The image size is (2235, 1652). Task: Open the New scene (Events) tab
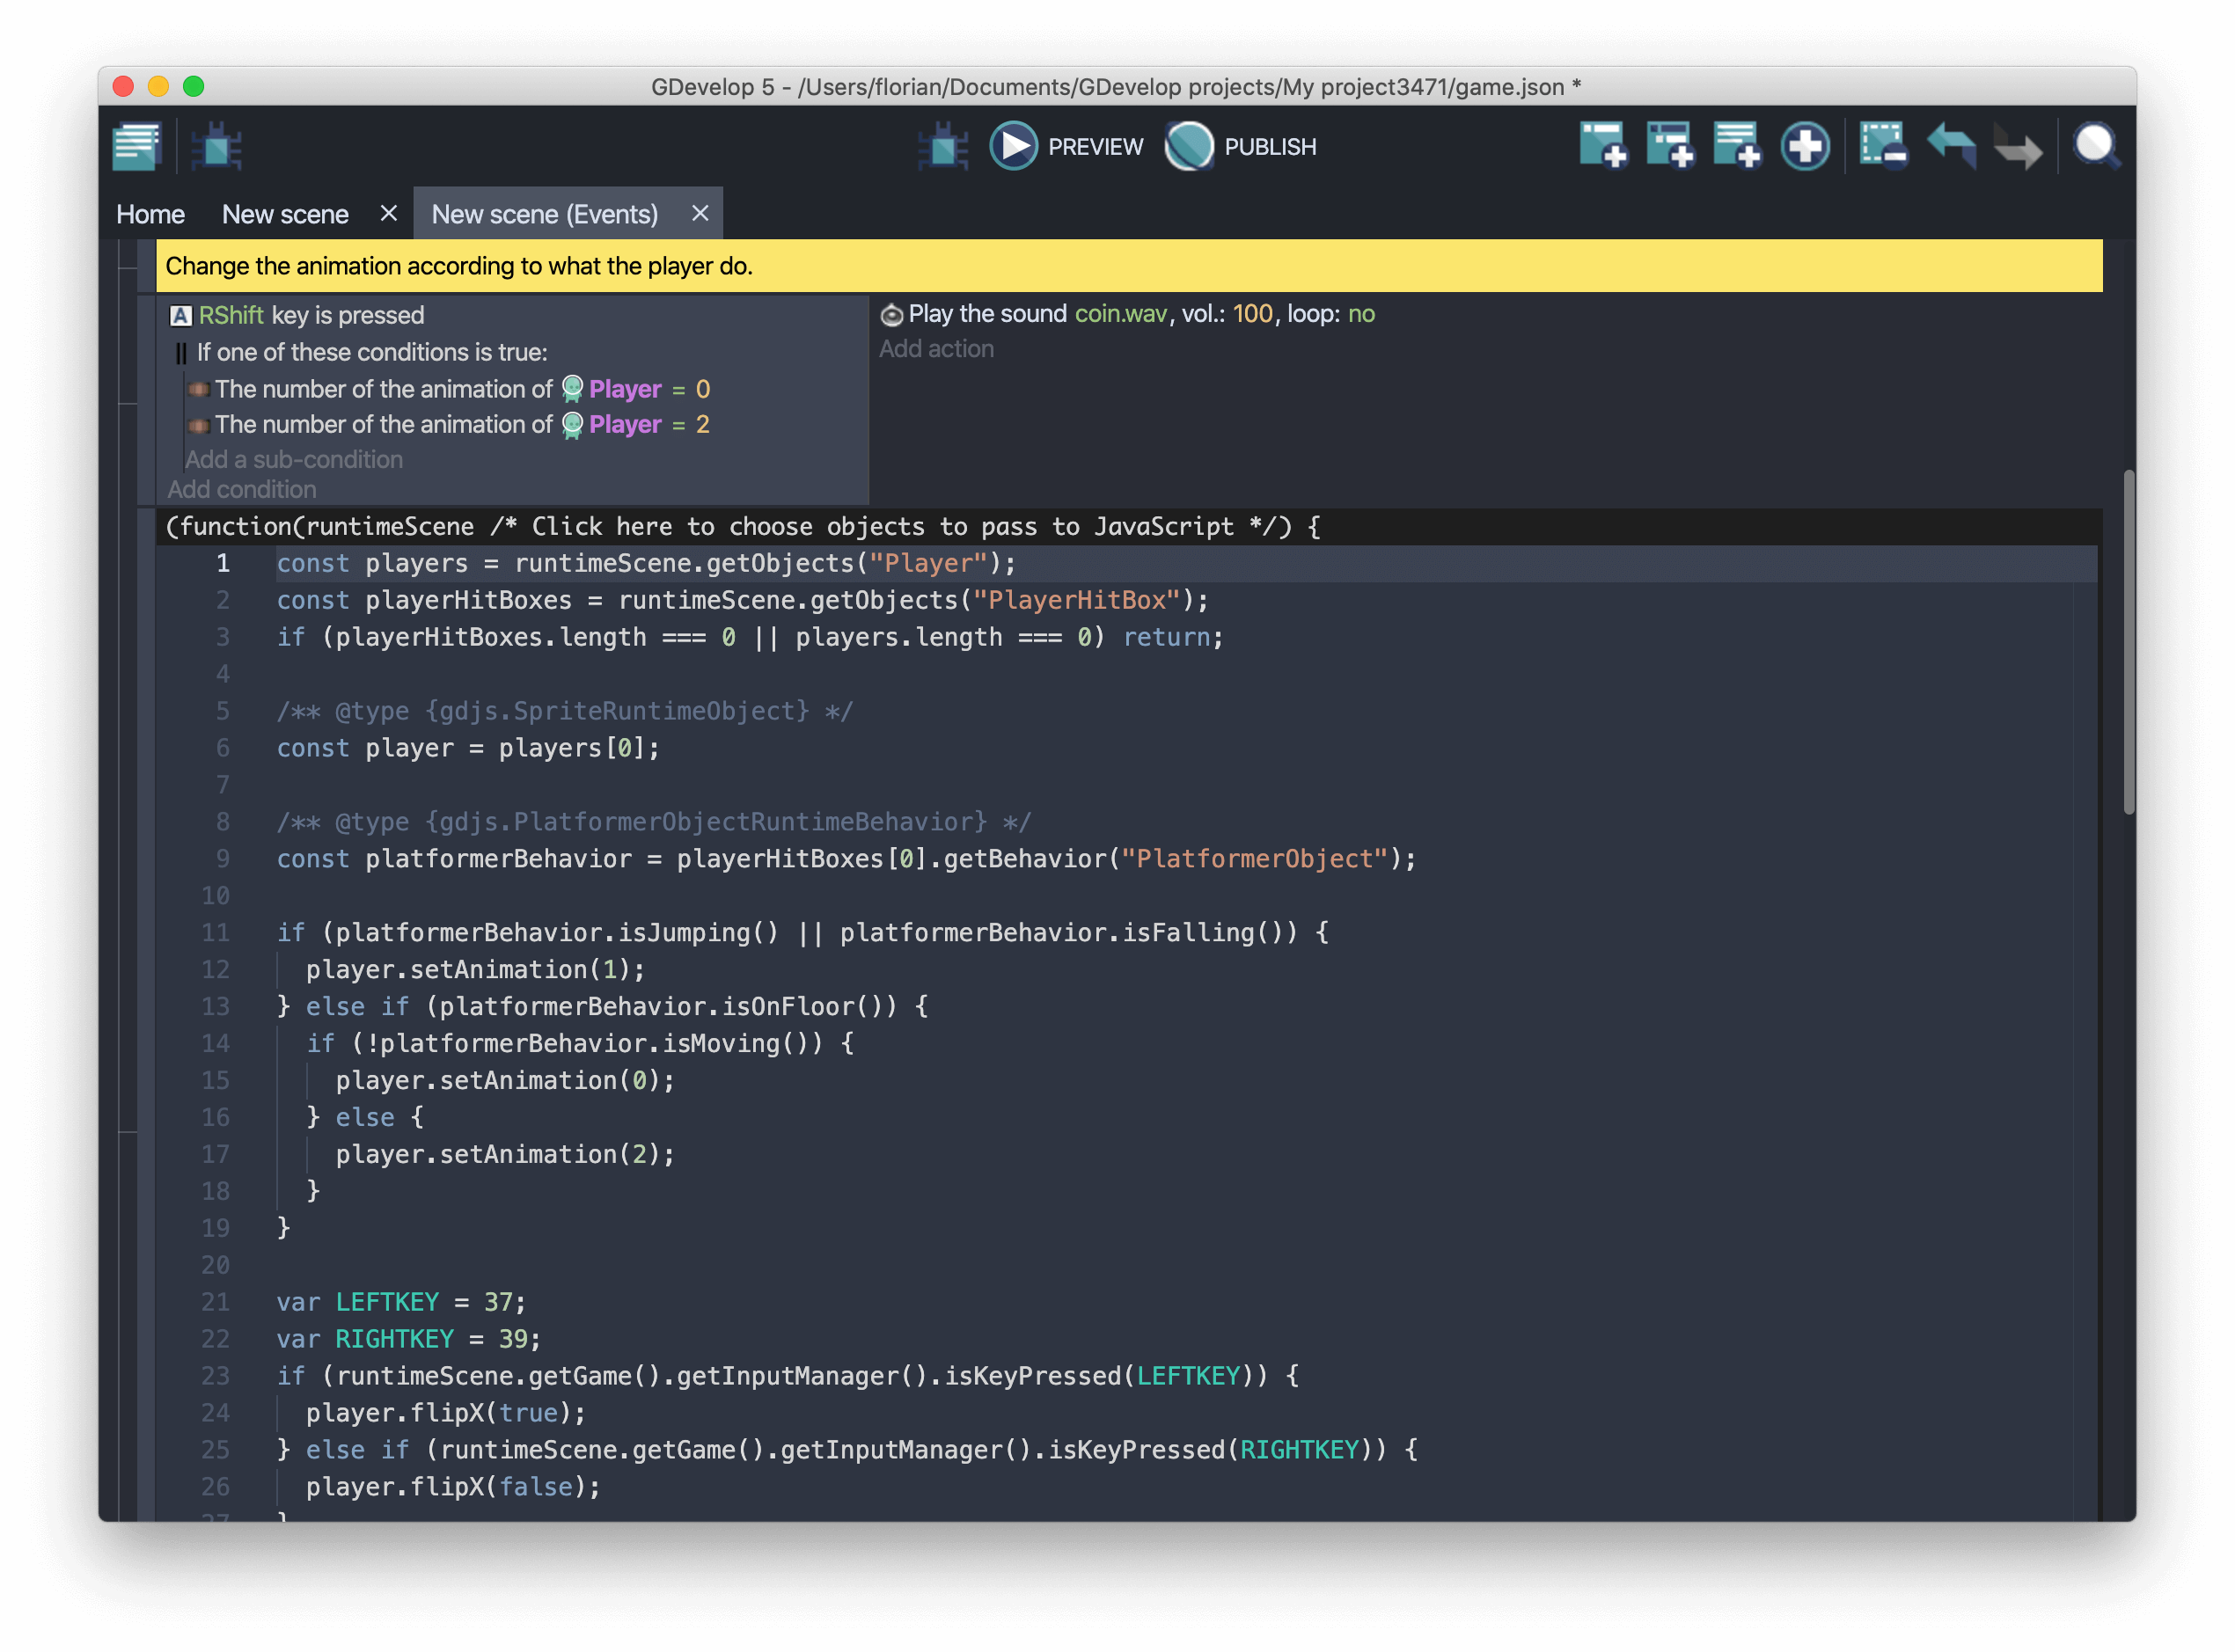tap(545, 213)
